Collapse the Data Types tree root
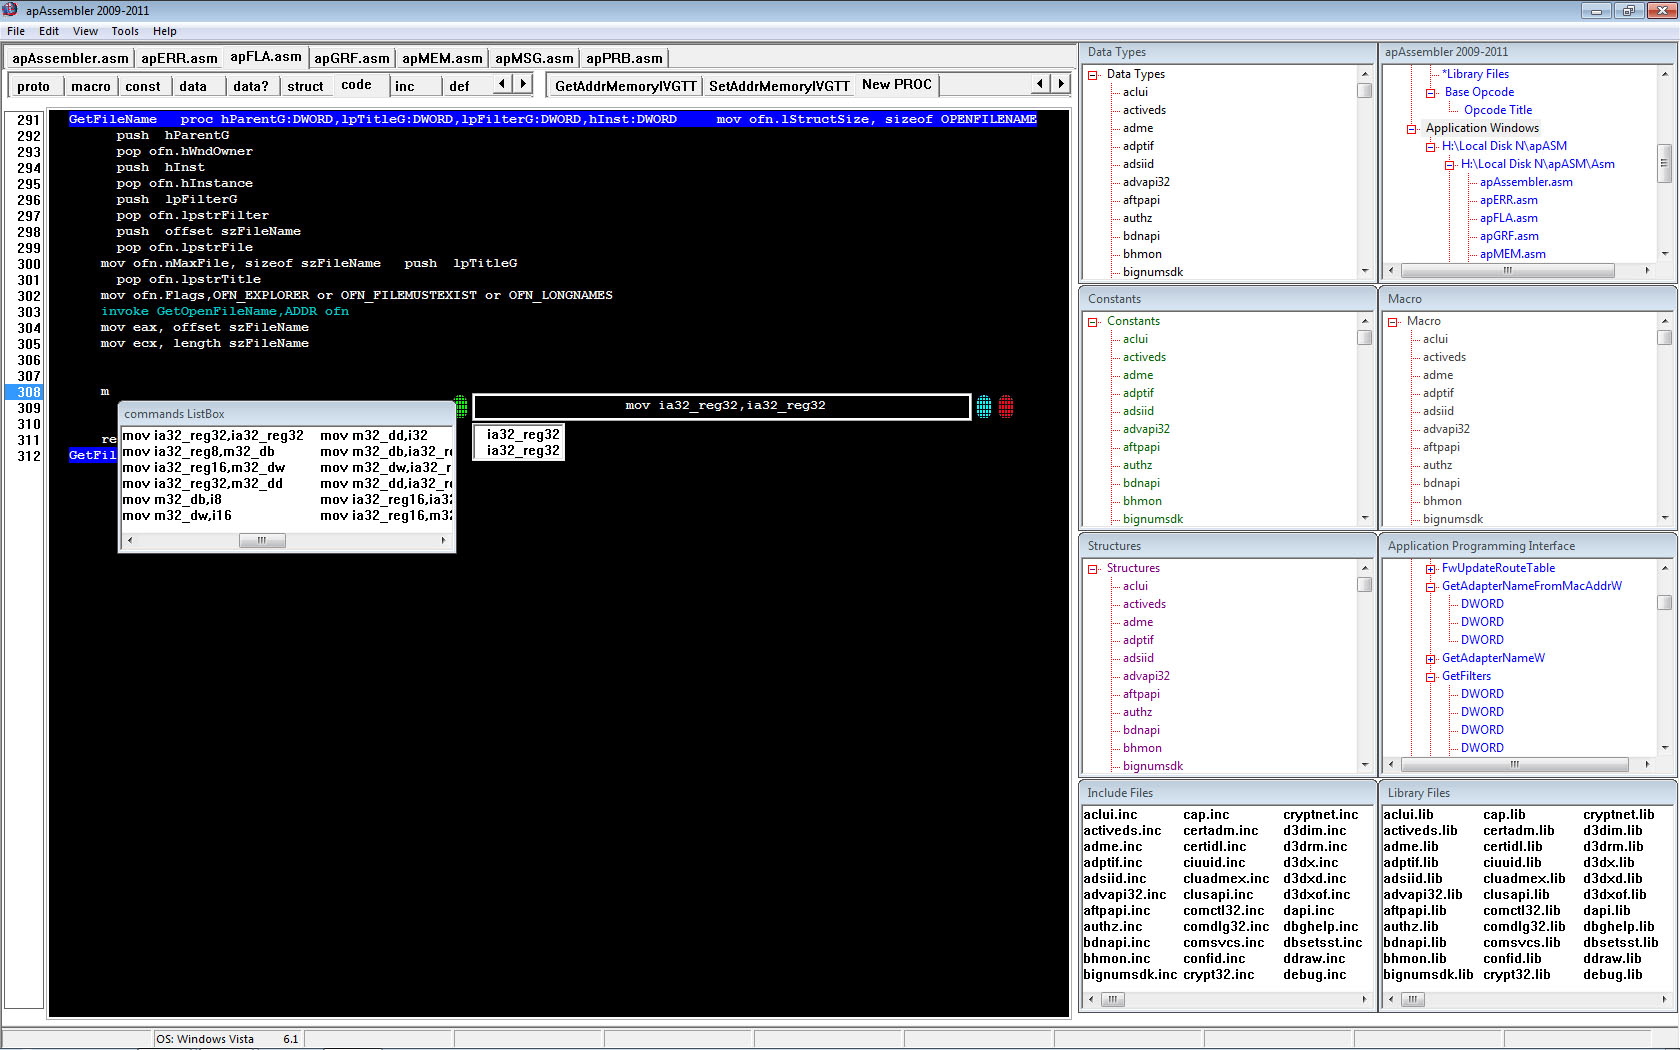Viewport: 1680px width, 1050px height. point(1093,75)
